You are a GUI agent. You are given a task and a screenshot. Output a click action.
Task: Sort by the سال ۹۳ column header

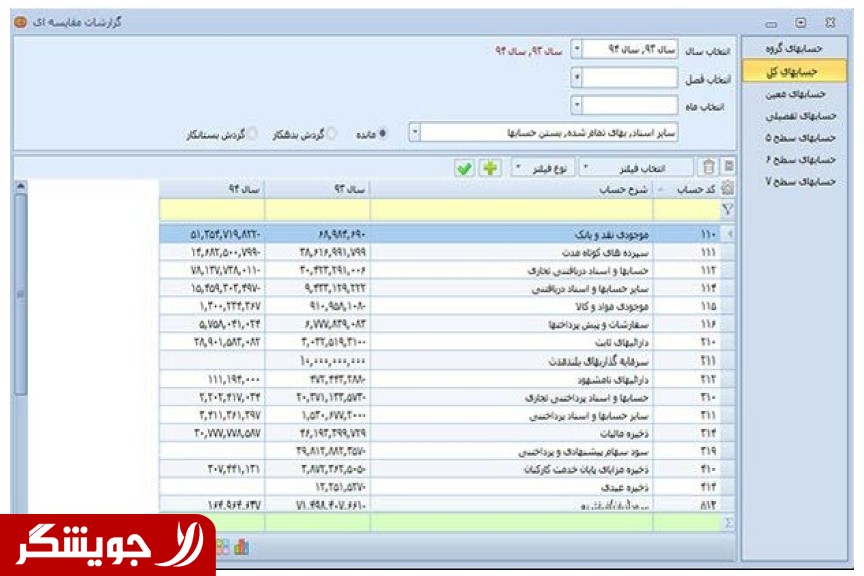tap(317, 189)
